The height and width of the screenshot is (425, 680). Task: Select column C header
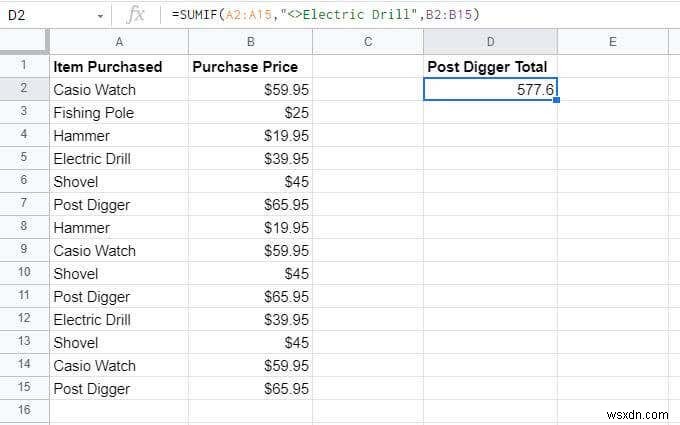tap(368, 42)
